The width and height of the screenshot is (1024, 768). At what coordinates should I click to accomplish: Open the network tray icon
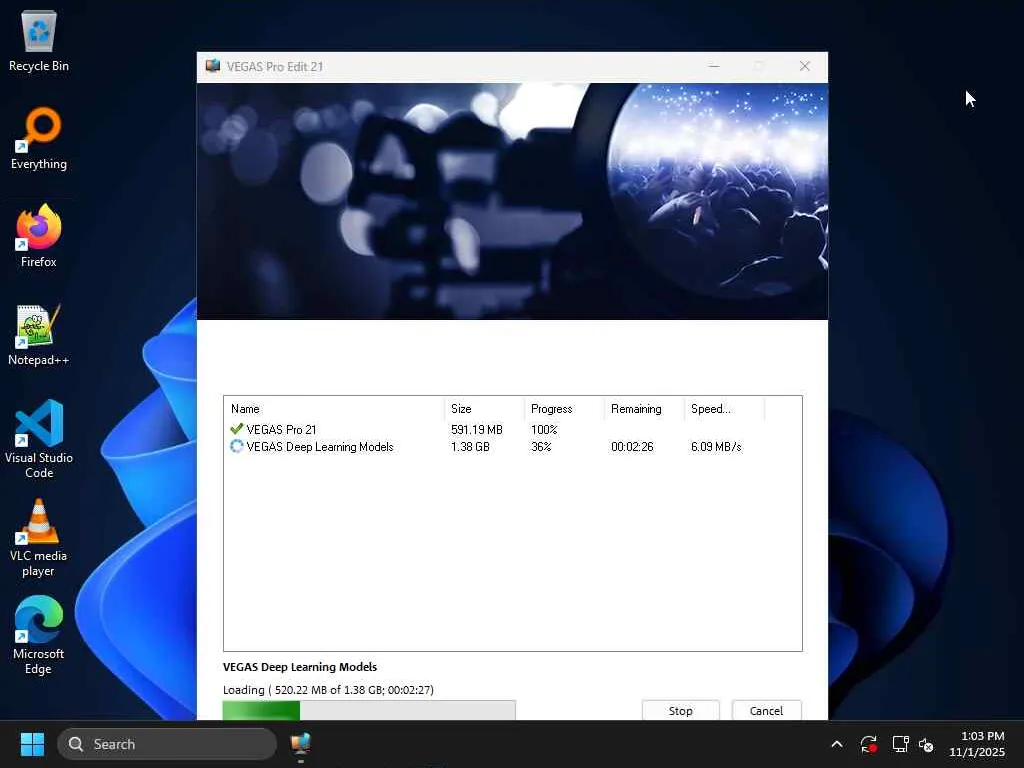coord(901,744)
